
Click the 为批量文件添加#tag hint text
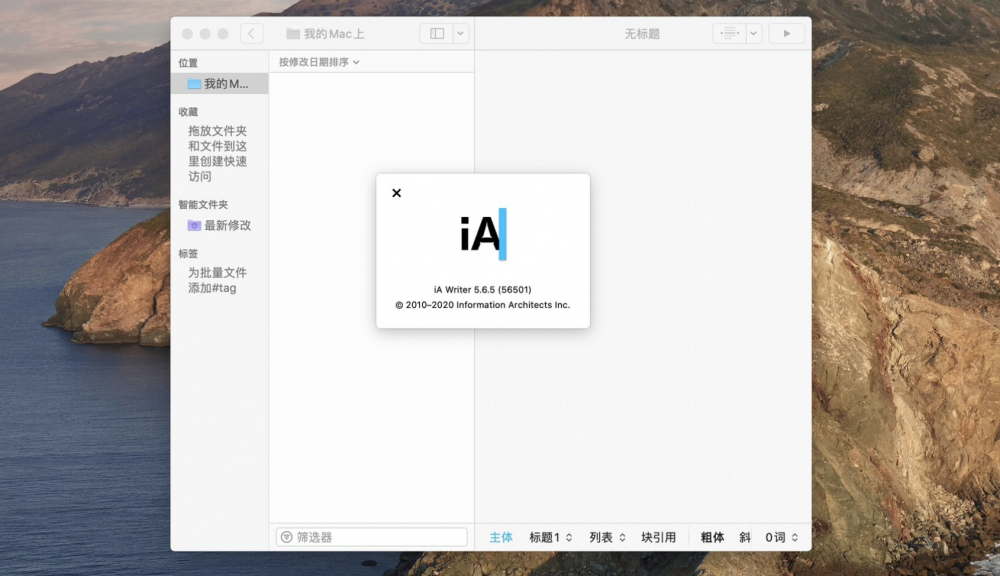[217, 280]
